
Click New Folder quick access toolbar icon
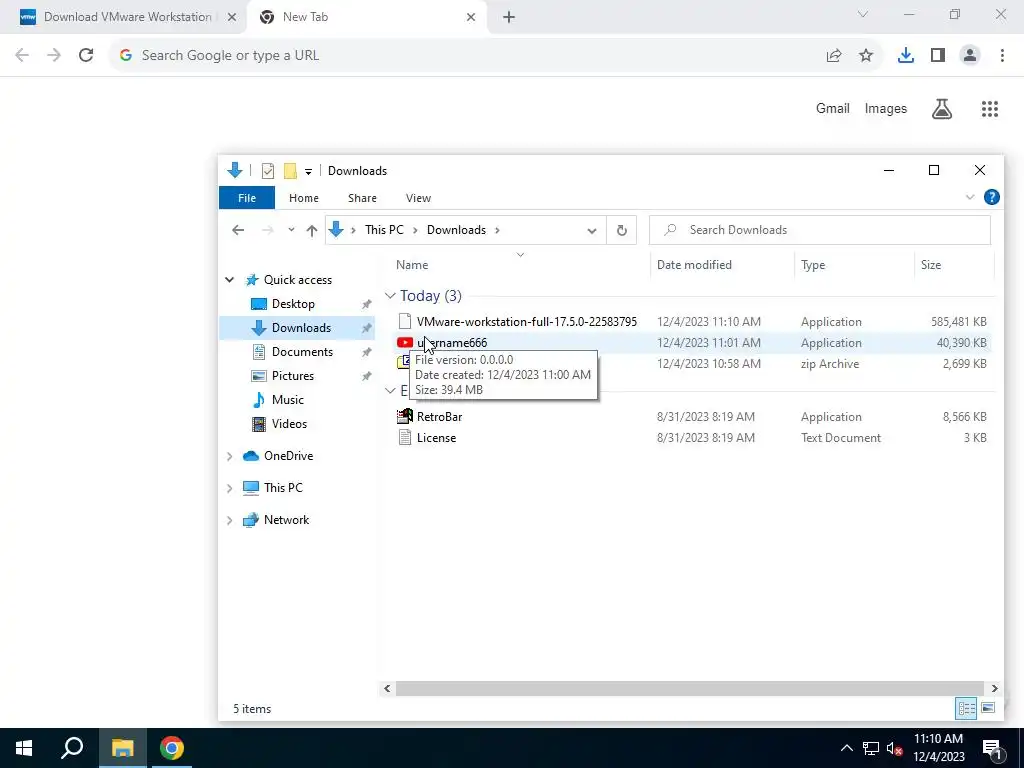[x=290, y=171]
